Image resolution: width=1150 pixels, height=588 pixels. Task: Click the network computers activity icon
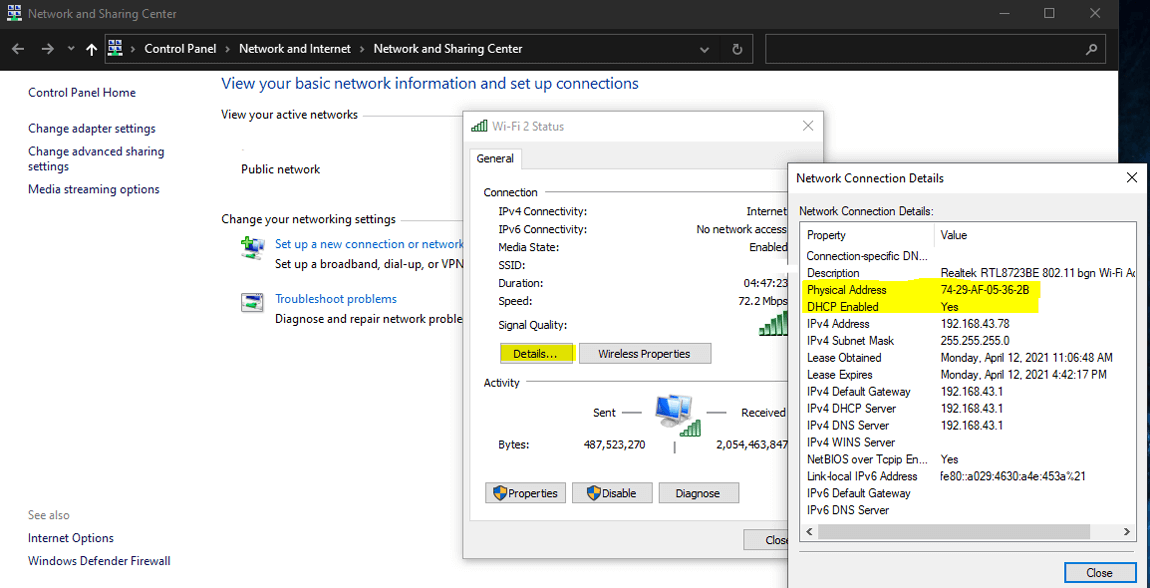click(675, 412)
